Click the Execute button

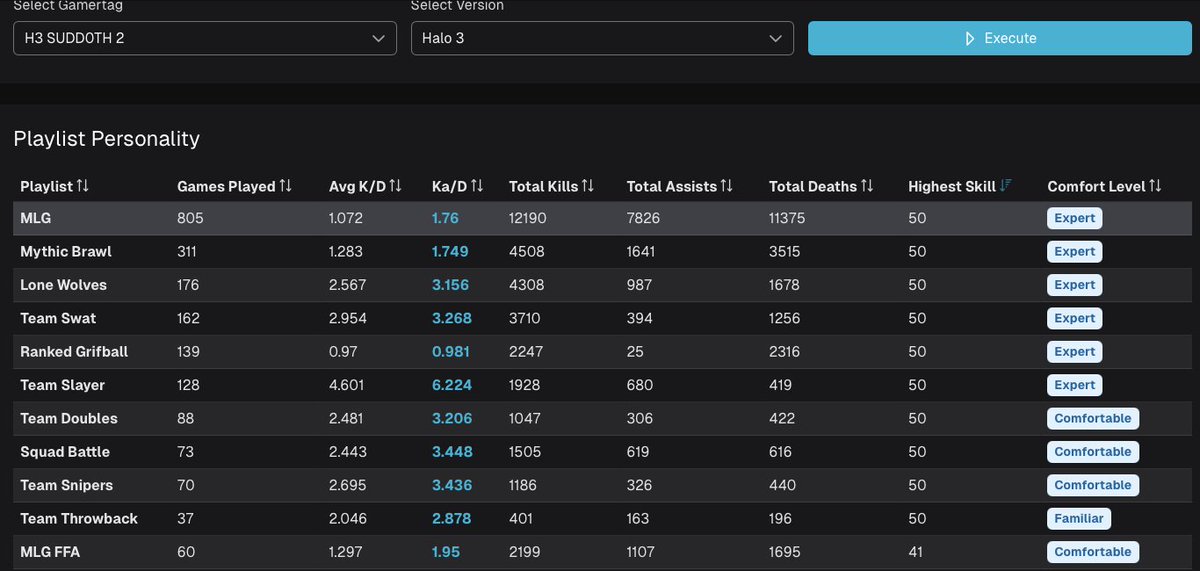(x=1000, y=38)
